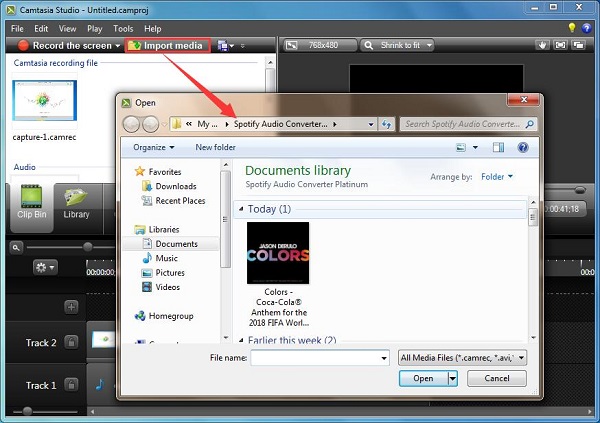Screen dimensions: 600x423
Task: Click the File name input field
Action: 320,358
